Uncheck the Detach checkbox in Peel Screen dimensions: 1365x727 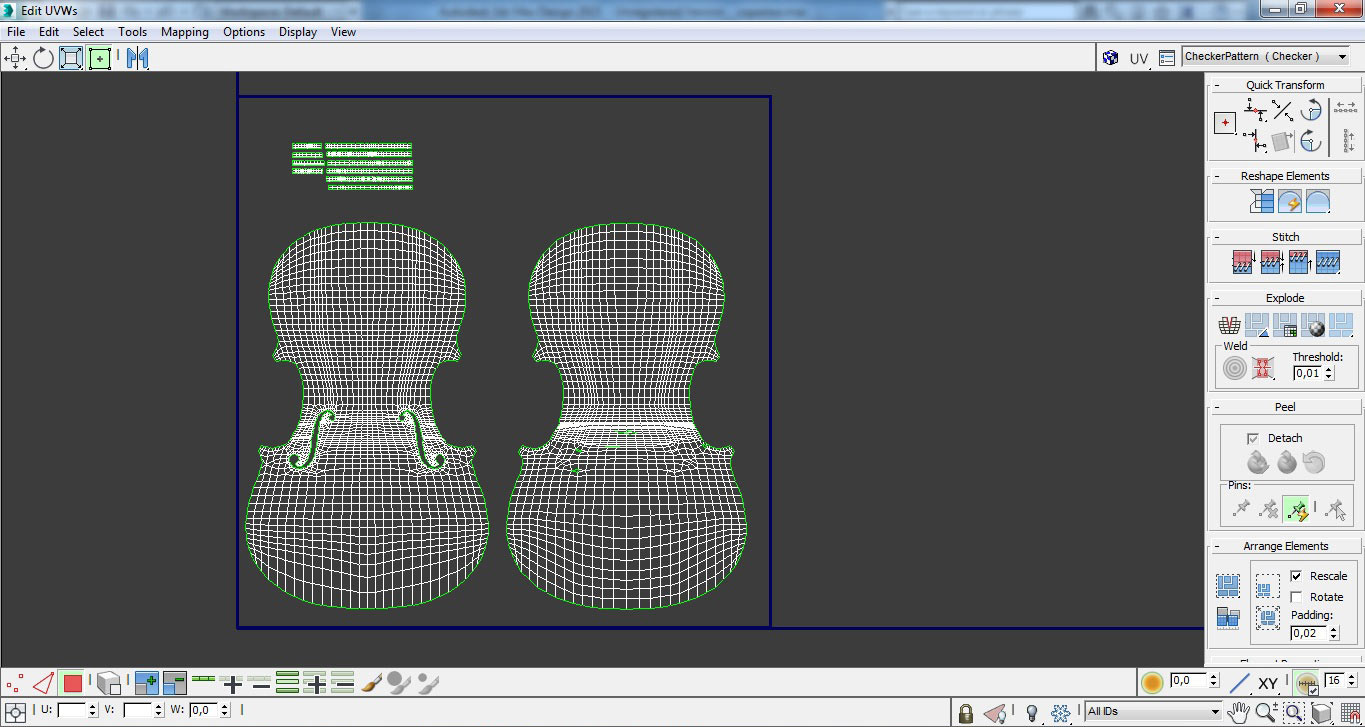coord(1253,438)
